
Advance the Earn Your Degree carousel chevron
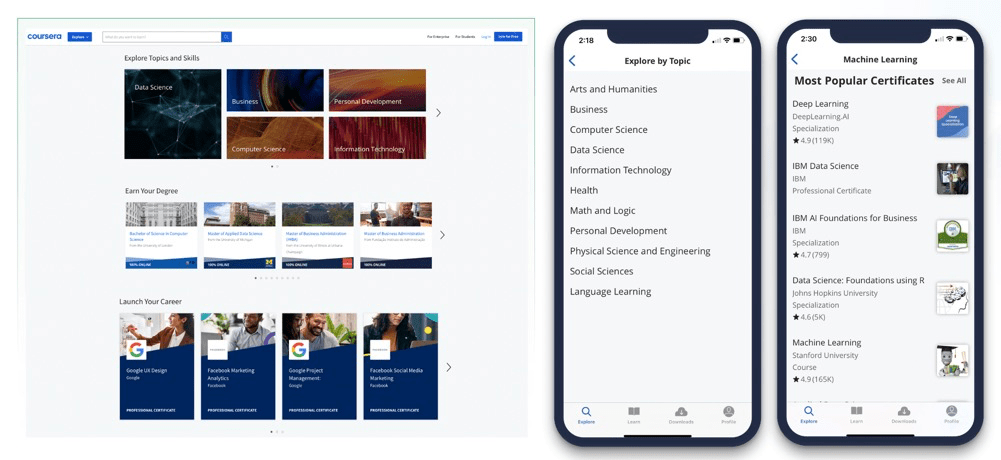click(x=442, y=235)
